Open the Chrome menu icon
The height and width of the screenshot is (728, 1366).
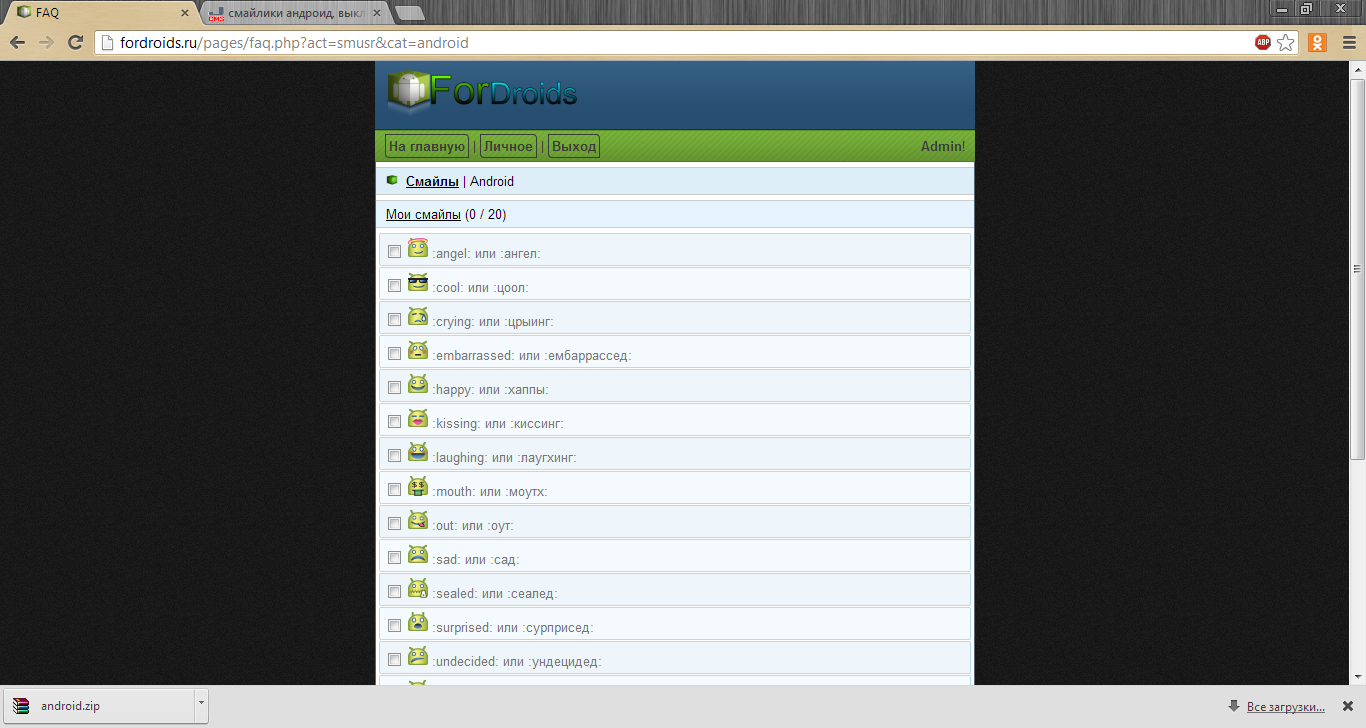pos(1348,43)
